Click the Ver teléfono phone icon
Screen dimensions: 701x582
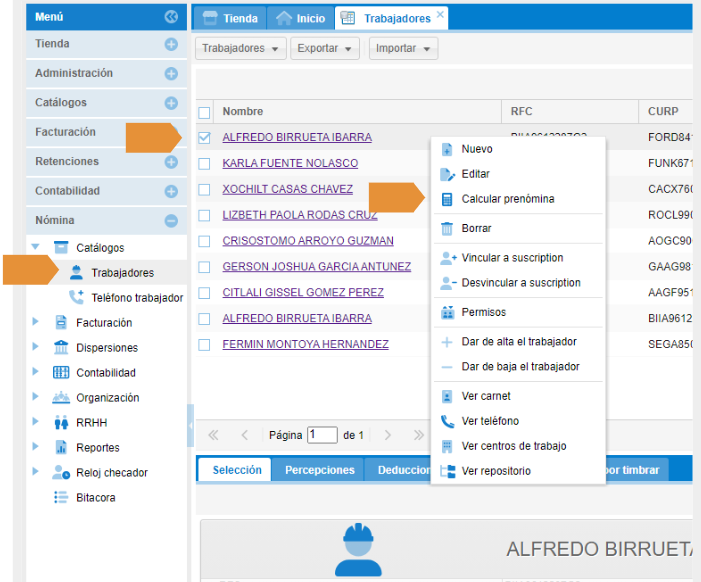coord(447,422)
